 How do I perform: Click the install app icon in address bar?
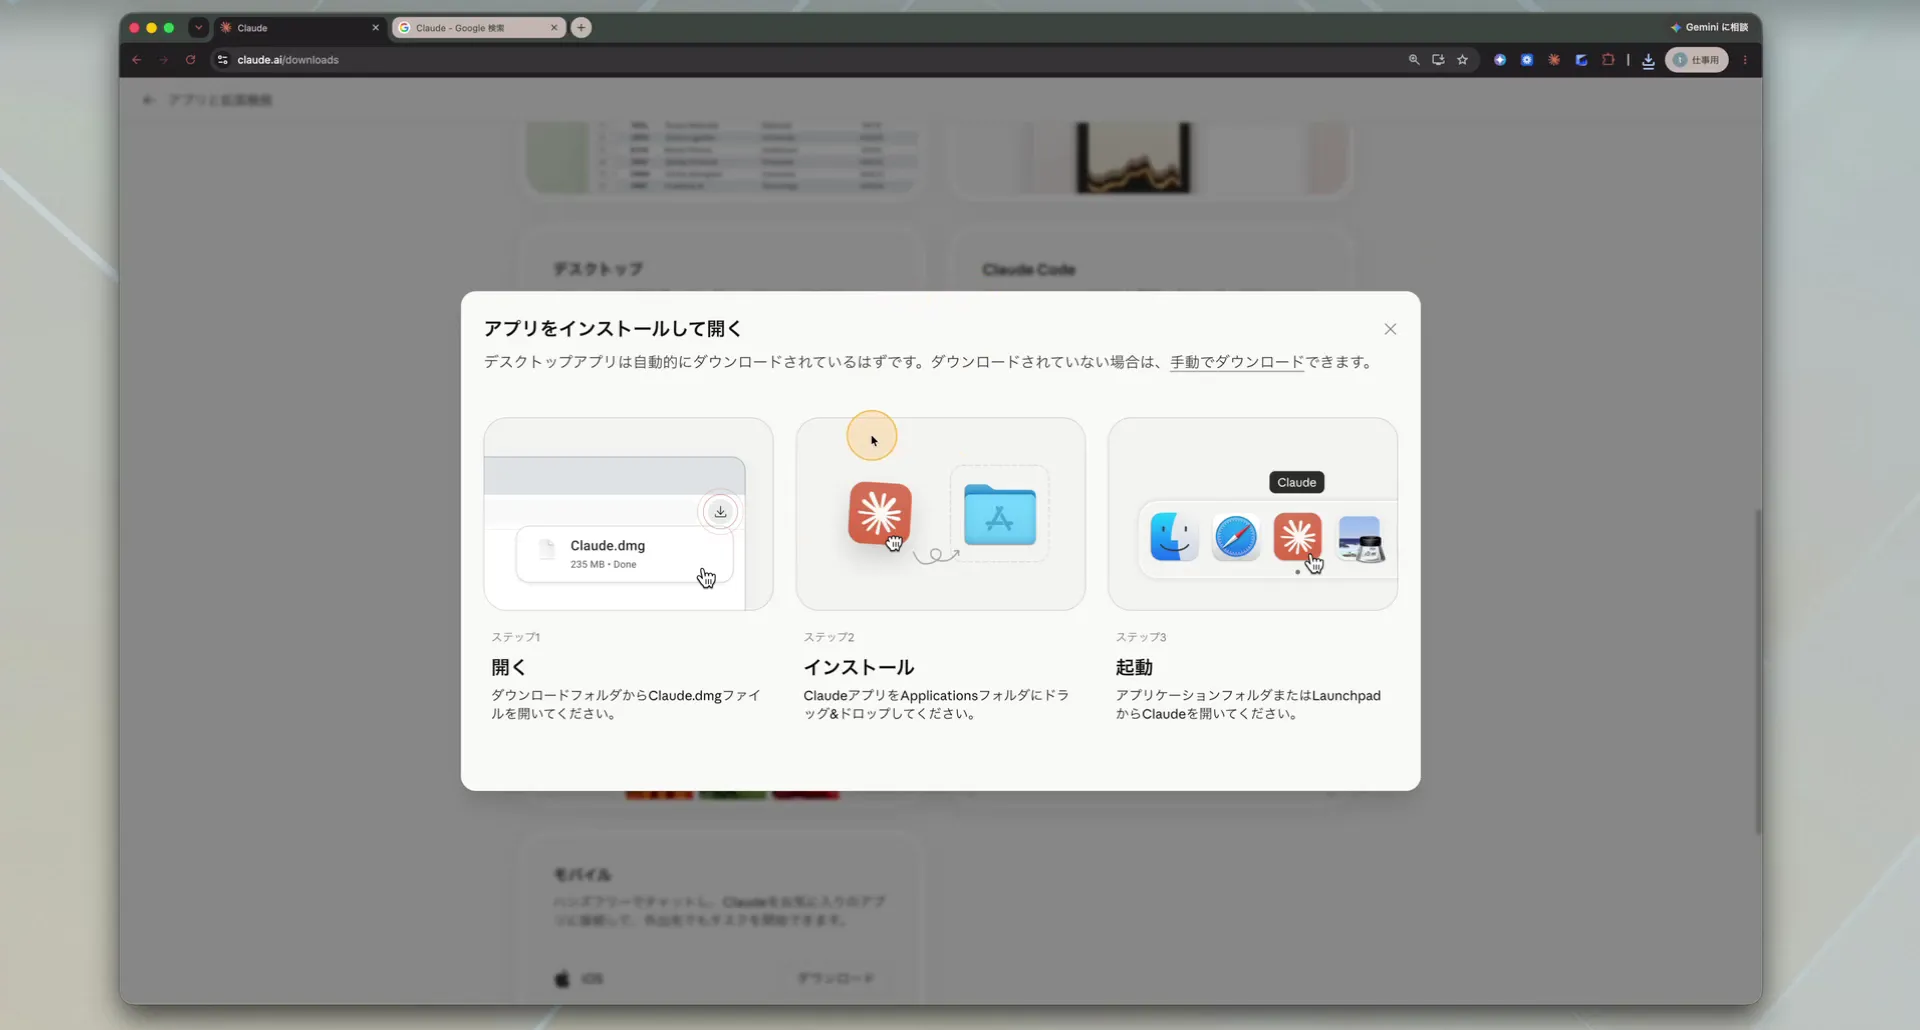1438,60
